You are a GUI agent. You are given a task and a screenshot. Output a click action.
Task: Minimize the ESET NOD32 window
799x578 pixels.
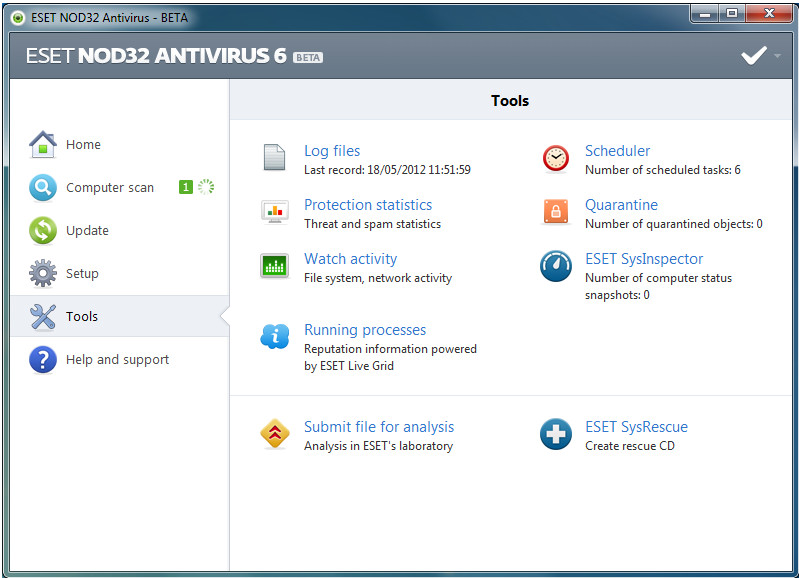705,14
